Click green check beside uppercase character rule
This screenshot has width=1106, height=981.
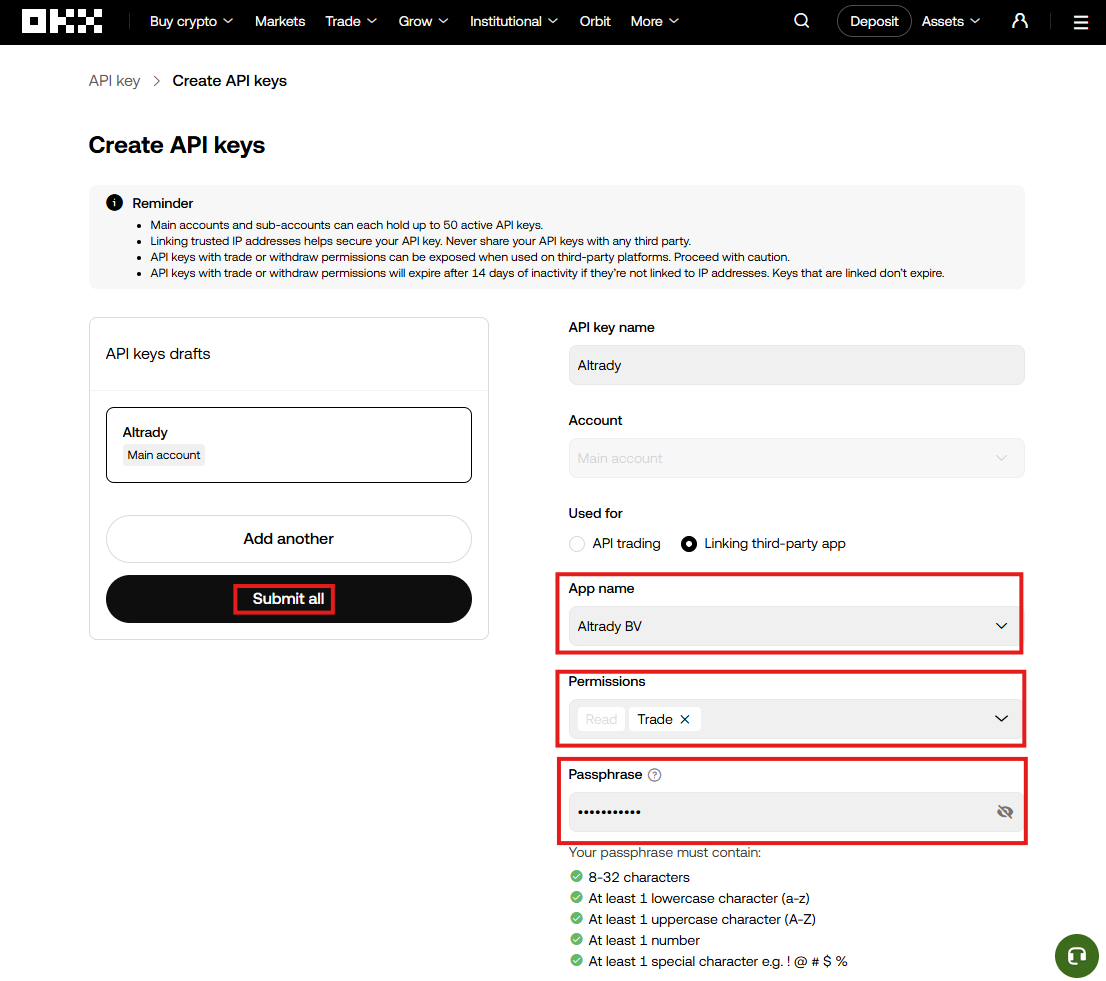(x=576, y=919)
